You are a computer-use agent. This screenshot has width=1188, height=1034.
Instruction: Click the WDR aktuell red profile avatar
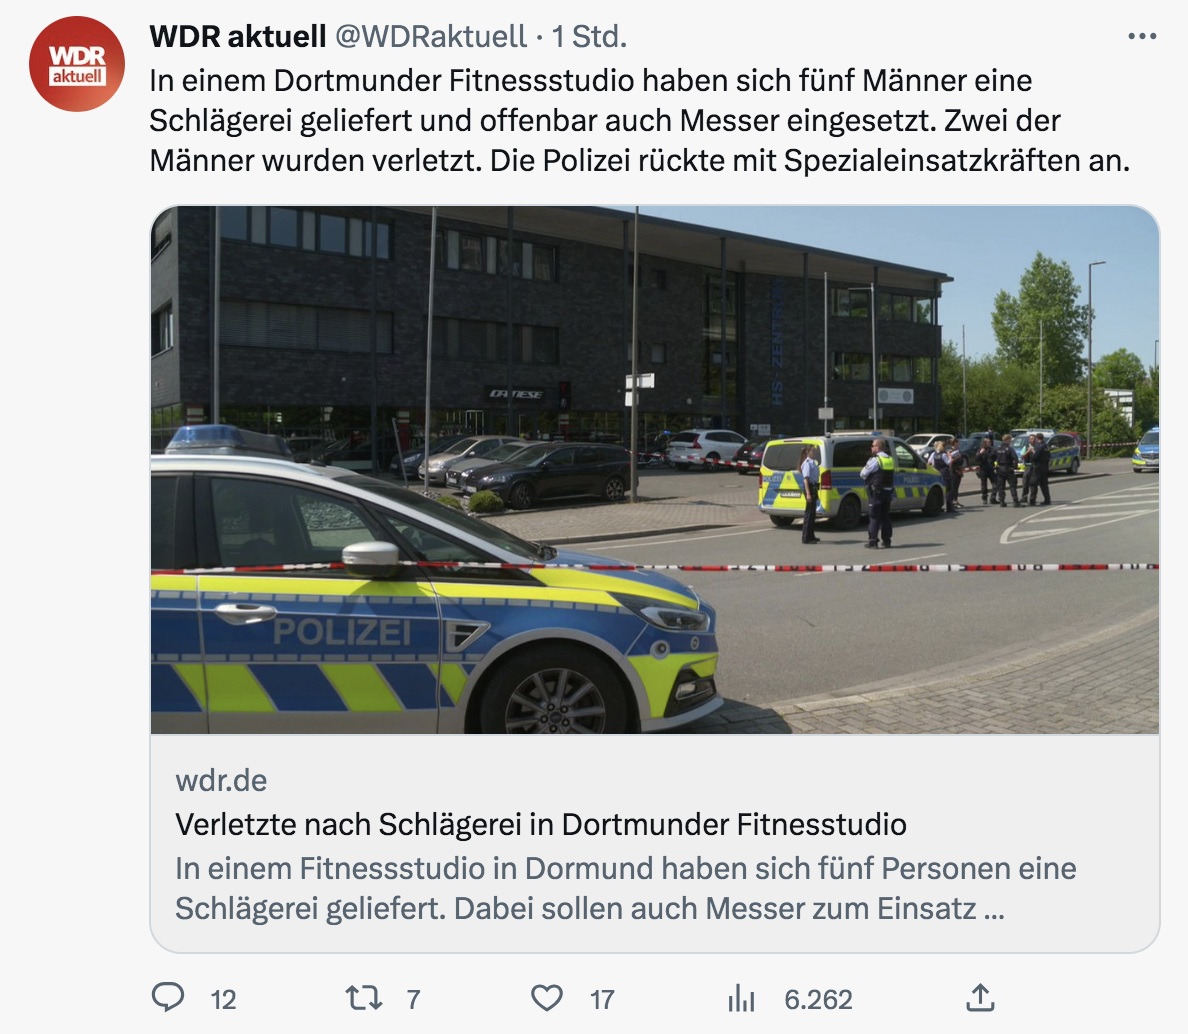point(77,64)
